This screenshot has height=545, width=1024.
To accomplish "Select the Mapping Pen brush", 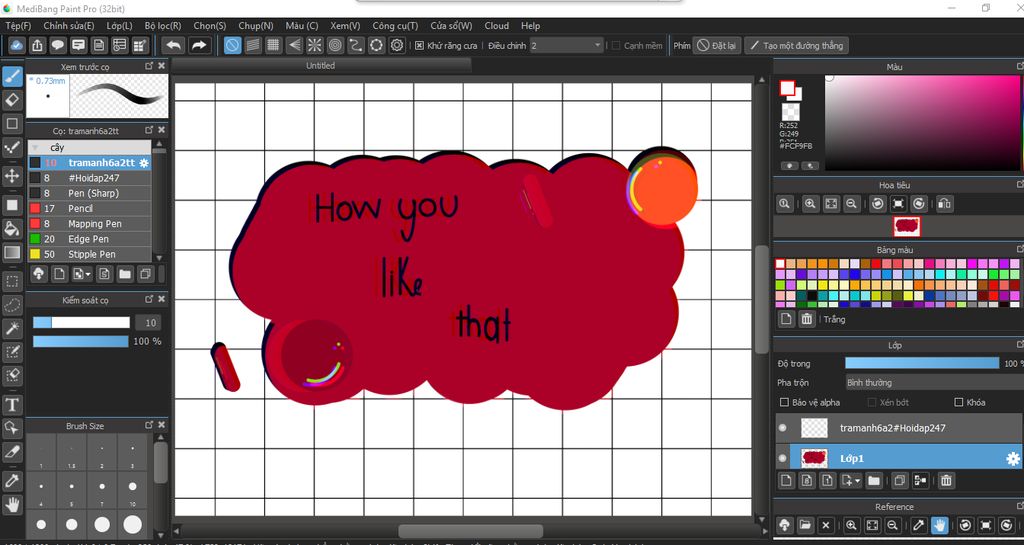I will tap(89, 224).
